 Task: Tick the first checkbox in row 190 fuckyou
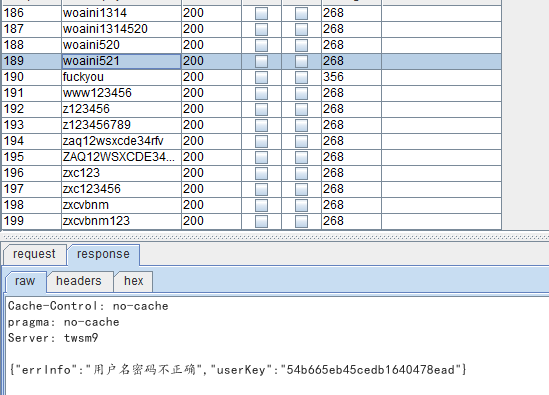[x=261, y=77]
